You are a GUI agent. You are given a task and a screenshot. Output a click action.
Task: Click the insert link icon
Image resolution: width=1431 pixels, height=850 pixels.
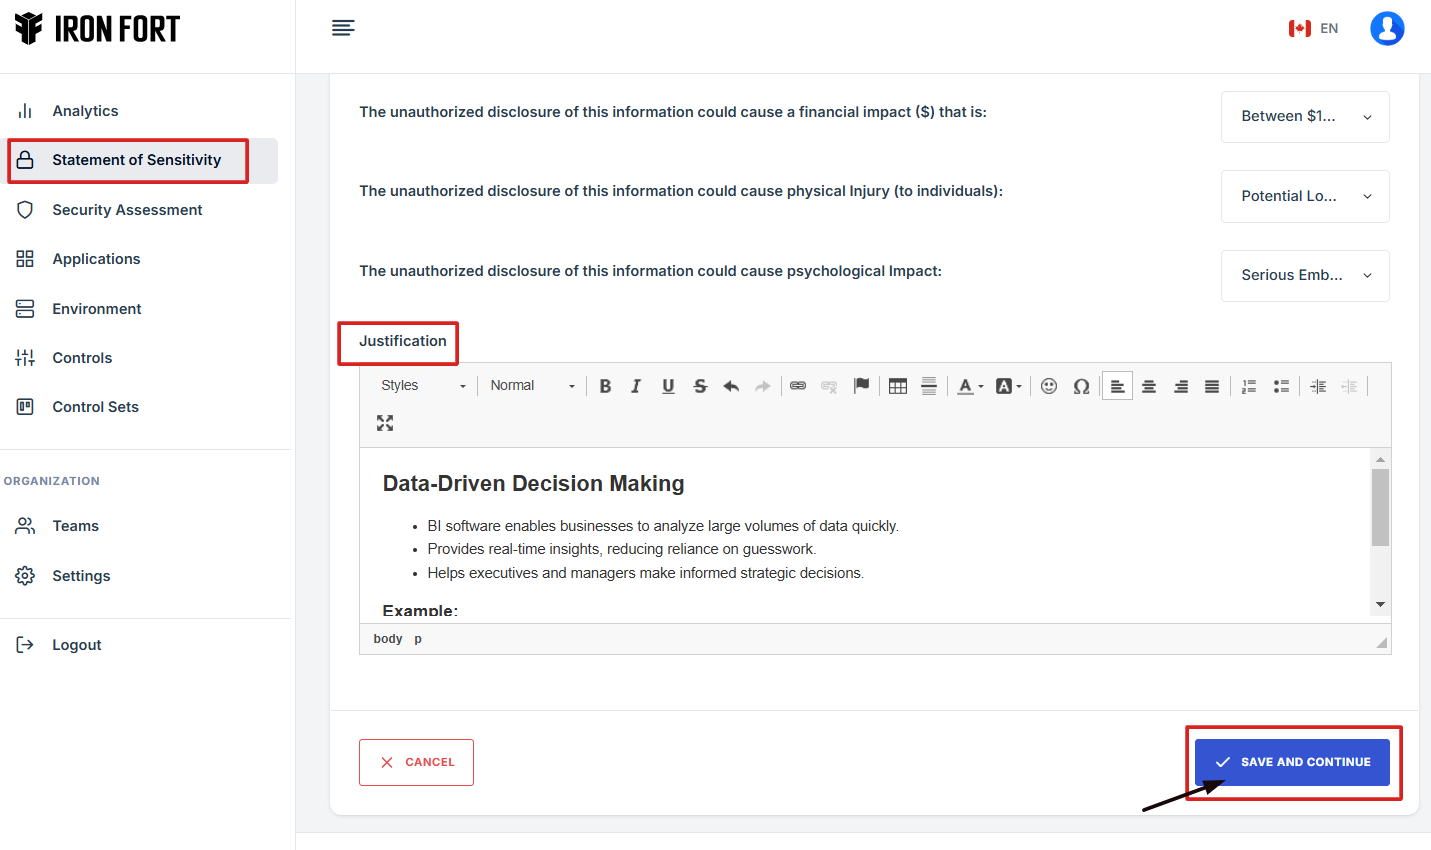point(798,386)
